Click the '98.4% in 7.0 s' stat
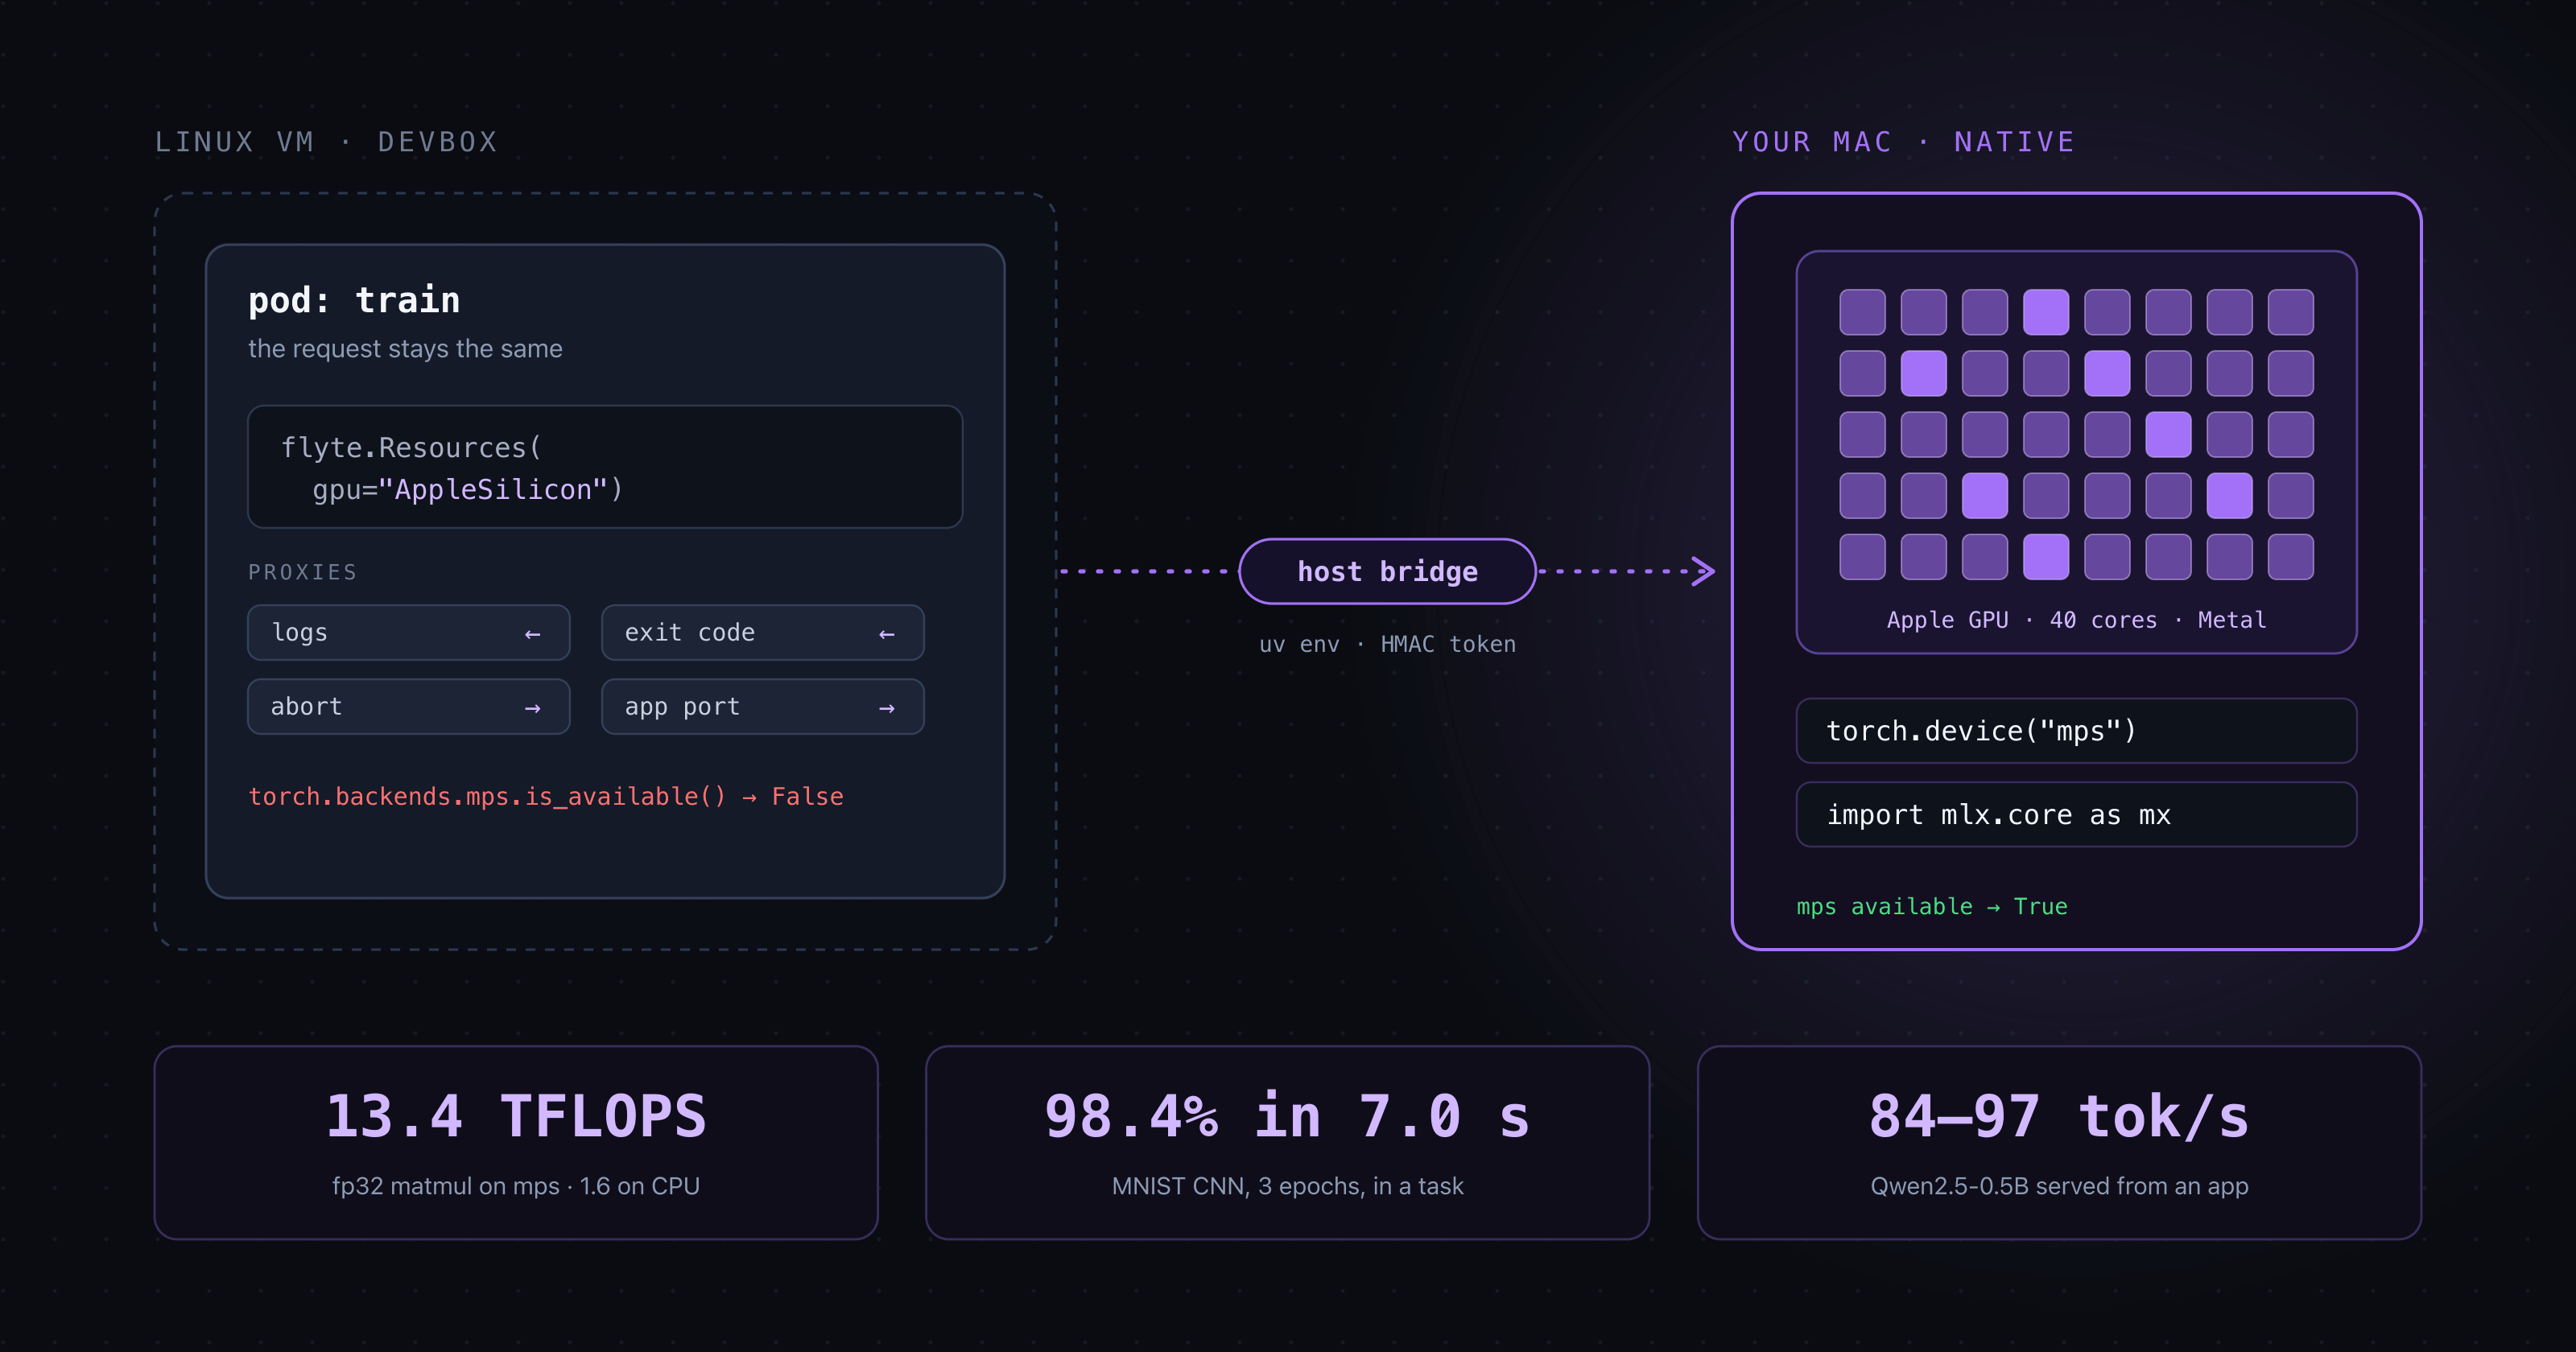This screenshot has height=1352, width=2576. pos(1287,1116)
